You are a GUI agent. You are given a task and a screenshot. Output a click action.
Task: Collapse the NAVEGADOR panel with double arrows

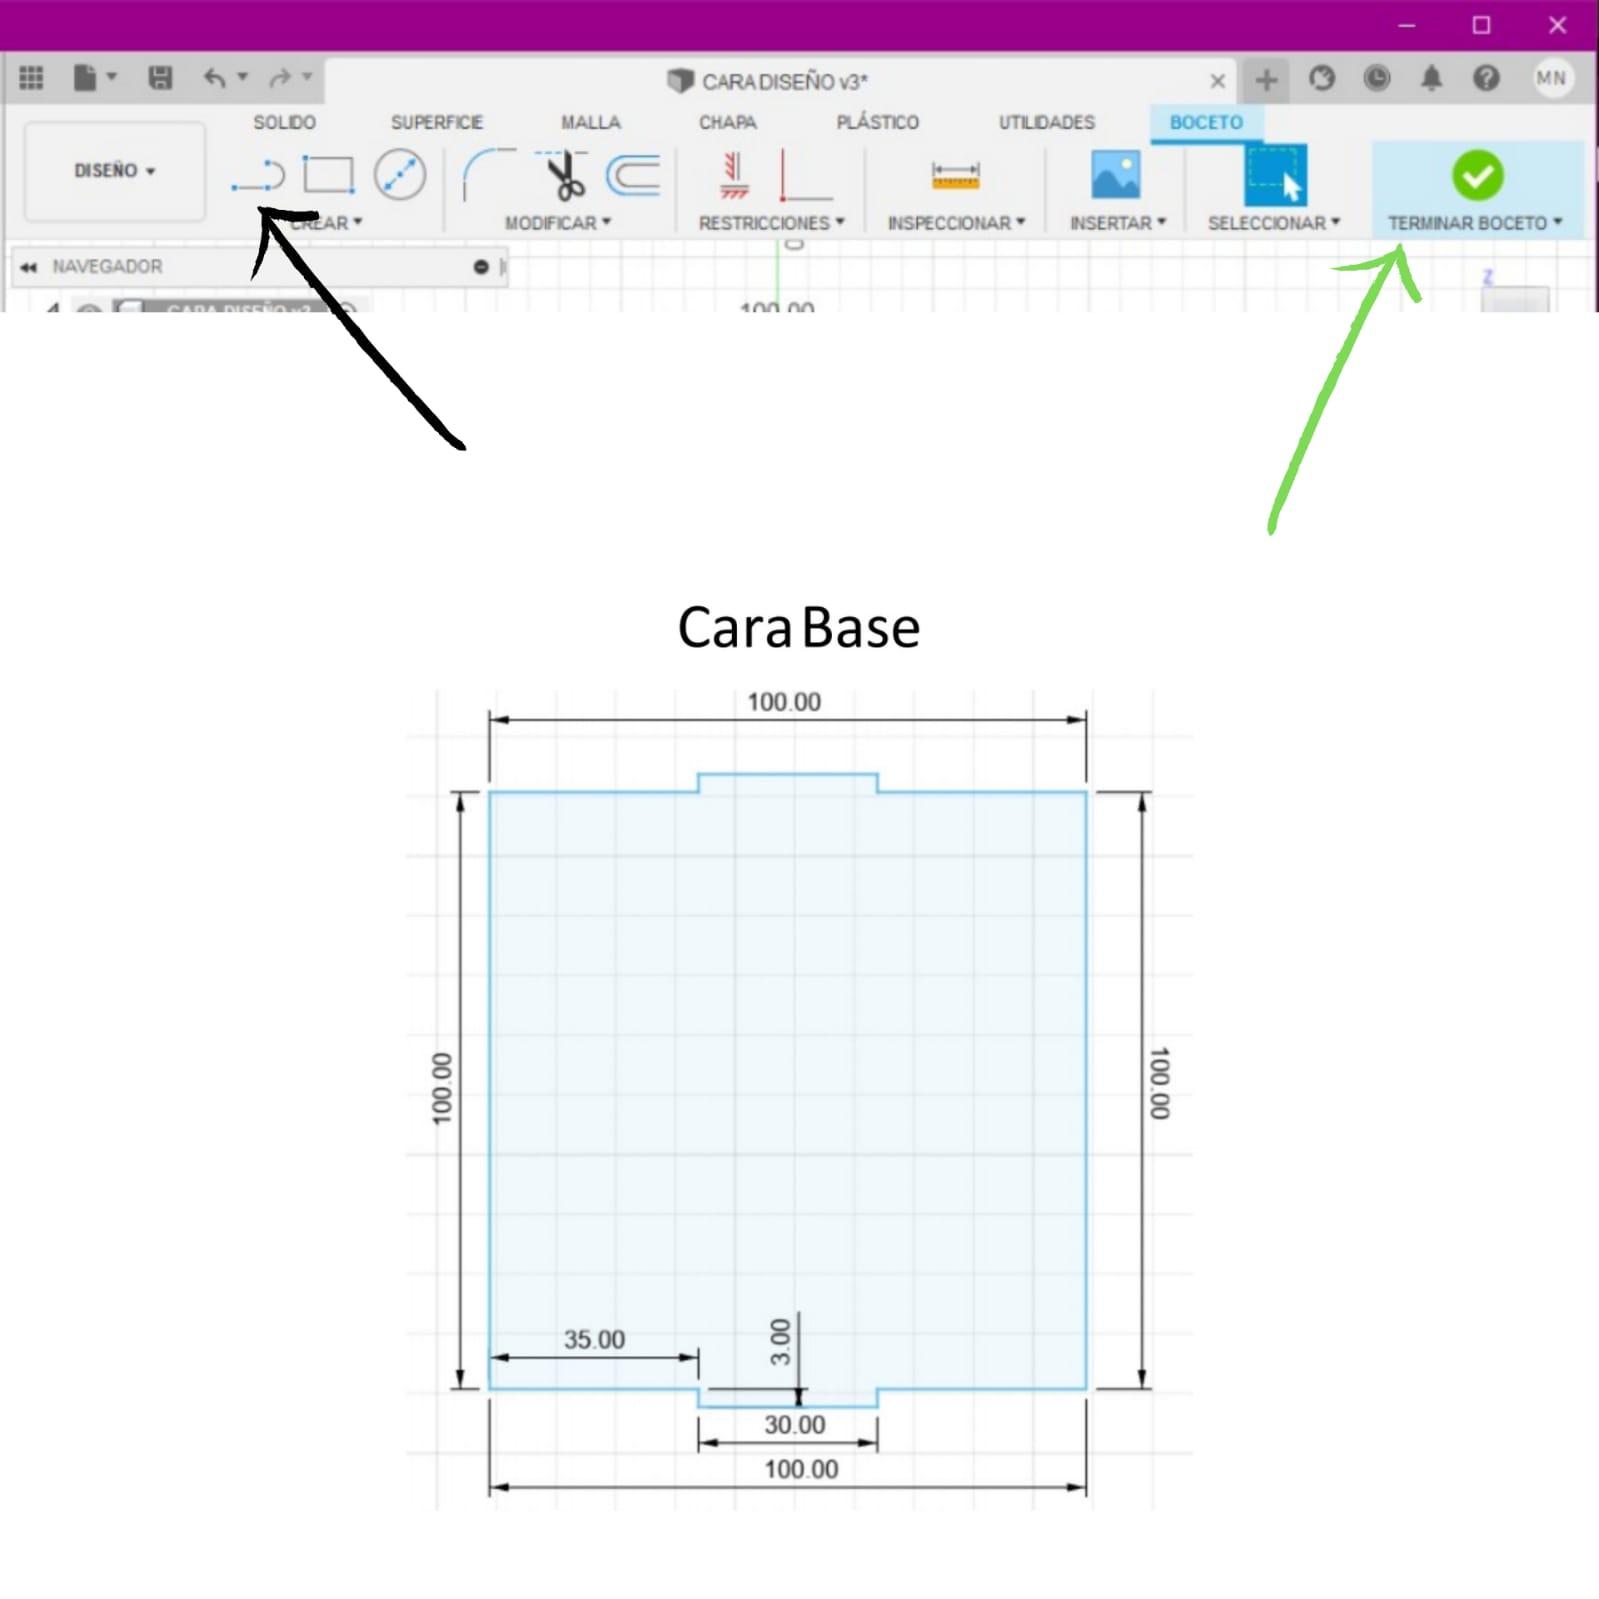29,267
